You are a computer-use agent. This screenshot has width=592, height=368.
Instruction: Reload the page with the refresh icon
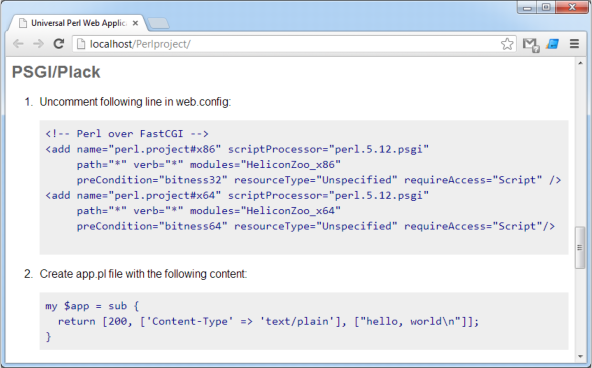click(x=59, y=44)
